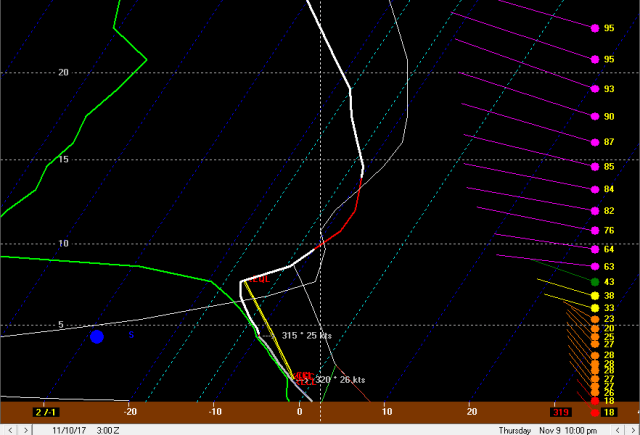
Task: Click the left arrow beside the 11/10/17 date
Action: [7, 429]
